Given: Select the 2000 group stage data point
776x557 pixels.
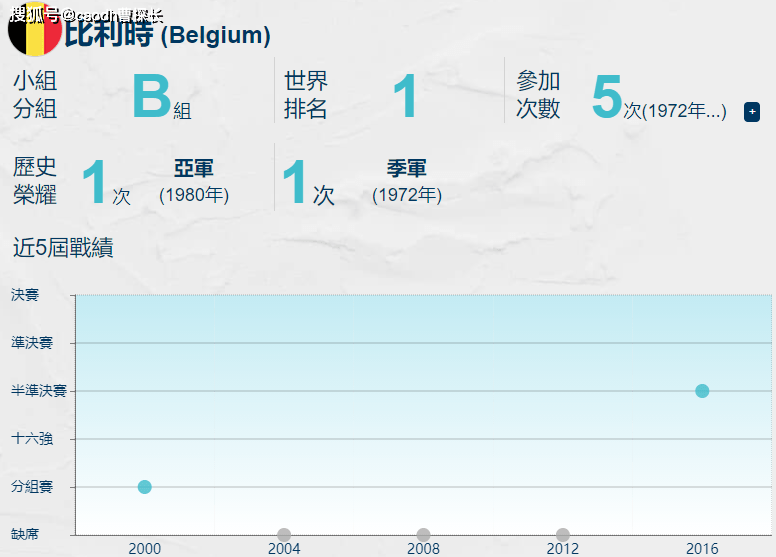Looking at the screenshot, I should (145, 487).
